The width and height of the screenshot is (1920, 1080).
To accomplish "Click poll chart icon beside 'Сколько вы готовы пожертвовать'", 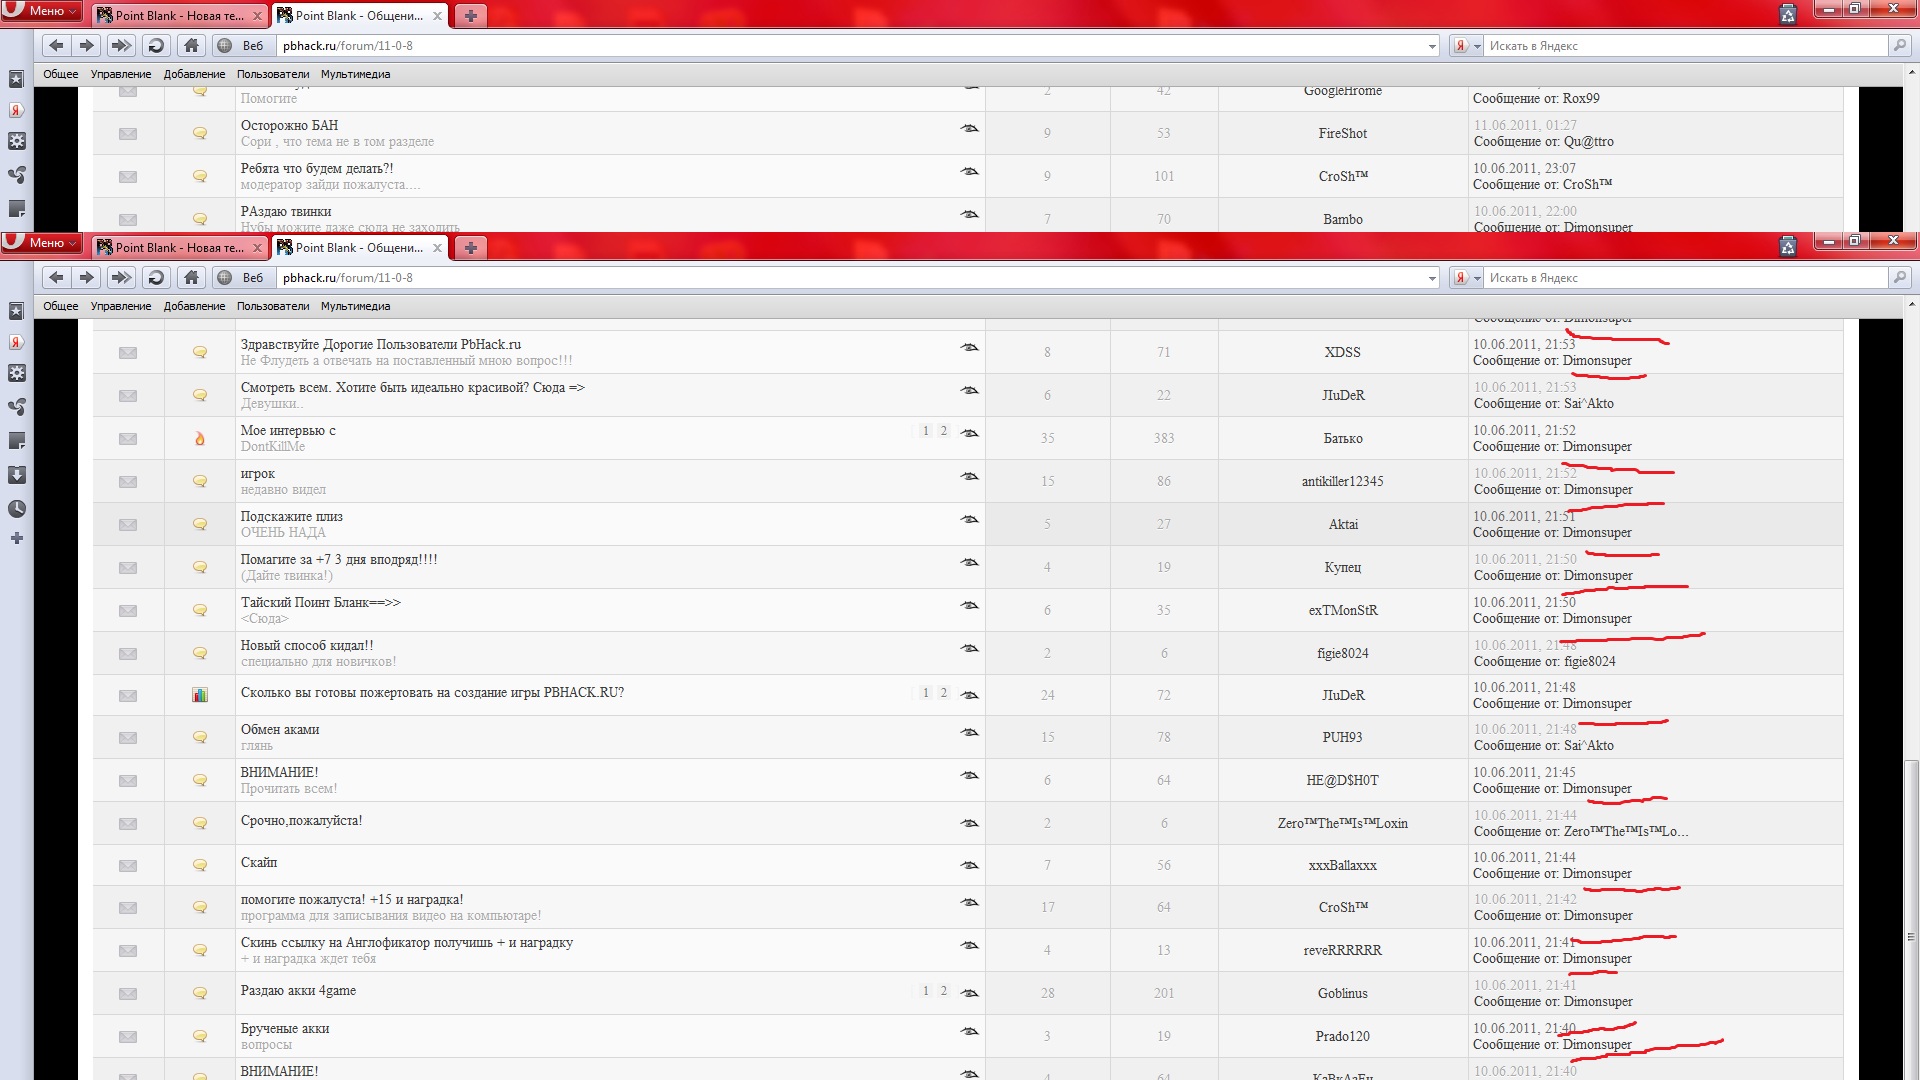I will [200, 695].
